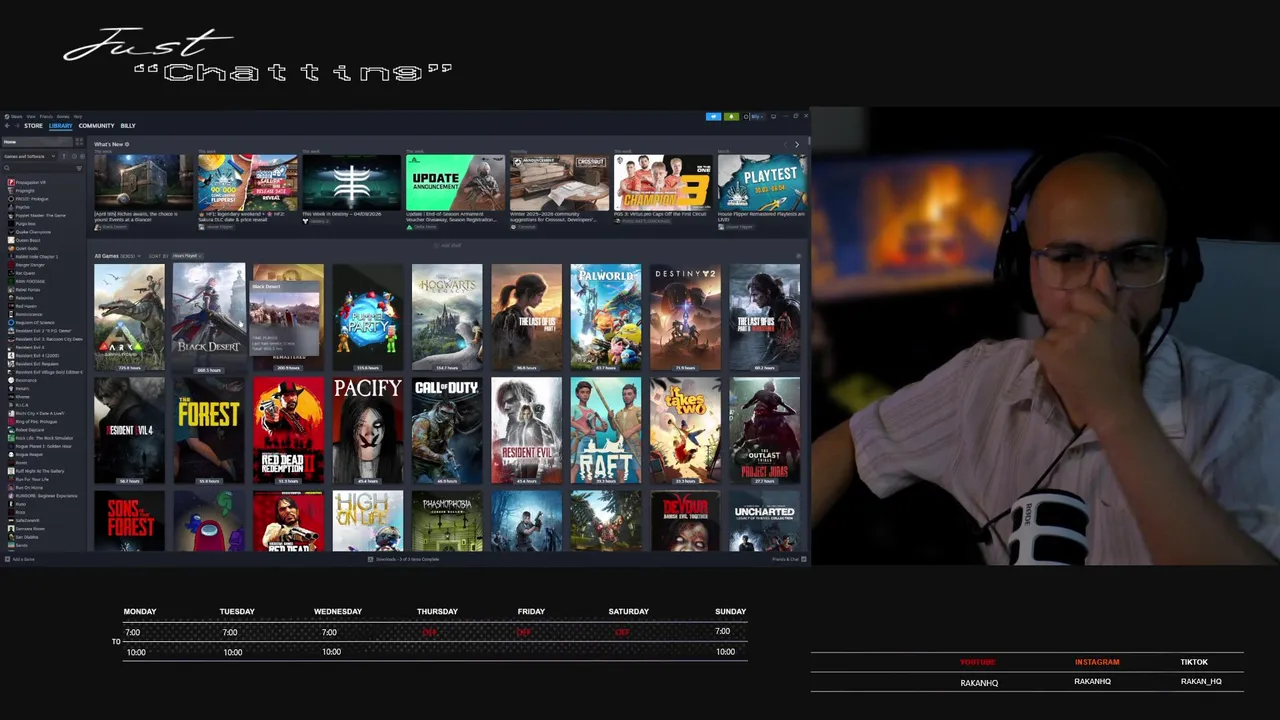Click the Big Picture mode monitor icon
This screenshot has width=1280, height=720.
pyautogui.click(x=773, y=116)
